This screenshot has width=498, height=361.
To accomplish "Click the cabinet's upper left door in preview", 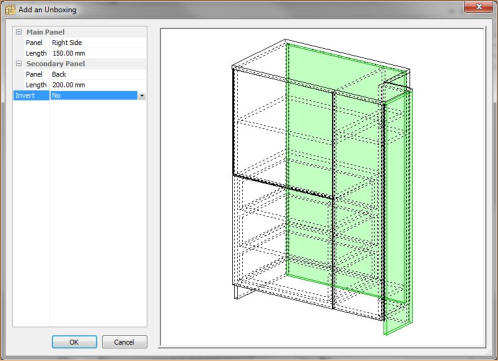I will tap(283, 132).
